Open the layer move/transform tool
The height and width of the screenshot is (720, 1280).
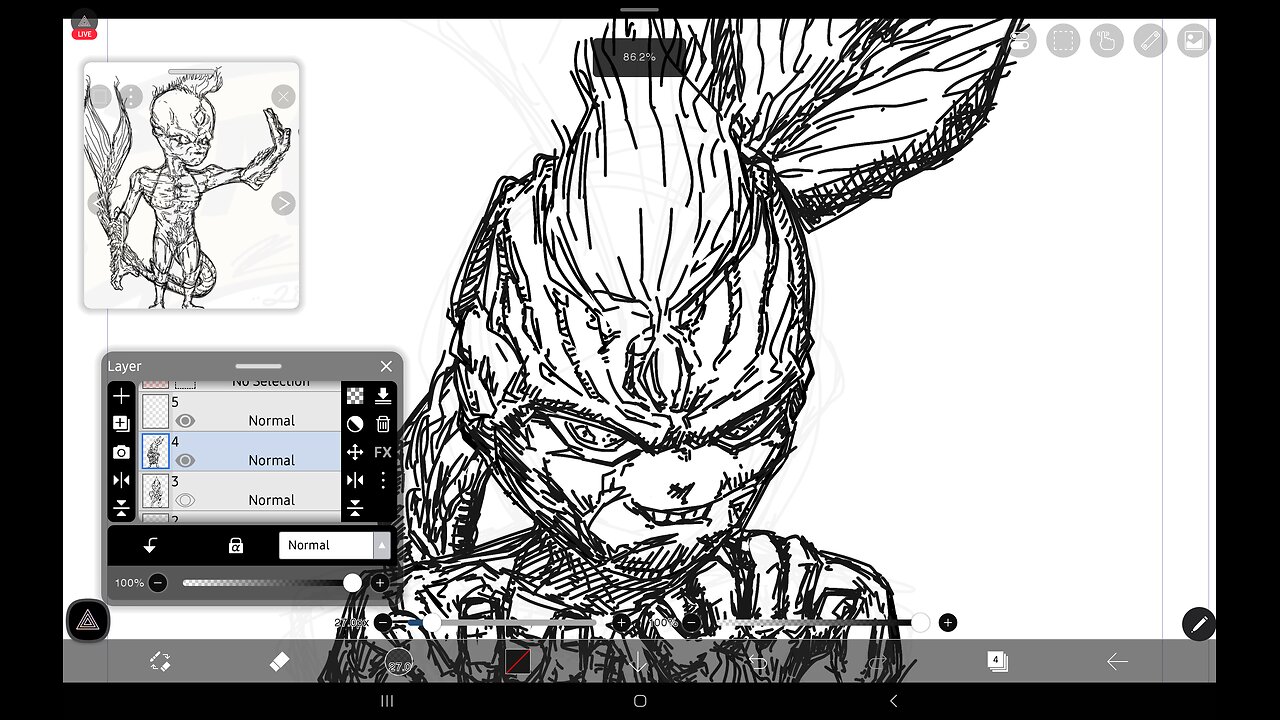(x=355, y=452)
